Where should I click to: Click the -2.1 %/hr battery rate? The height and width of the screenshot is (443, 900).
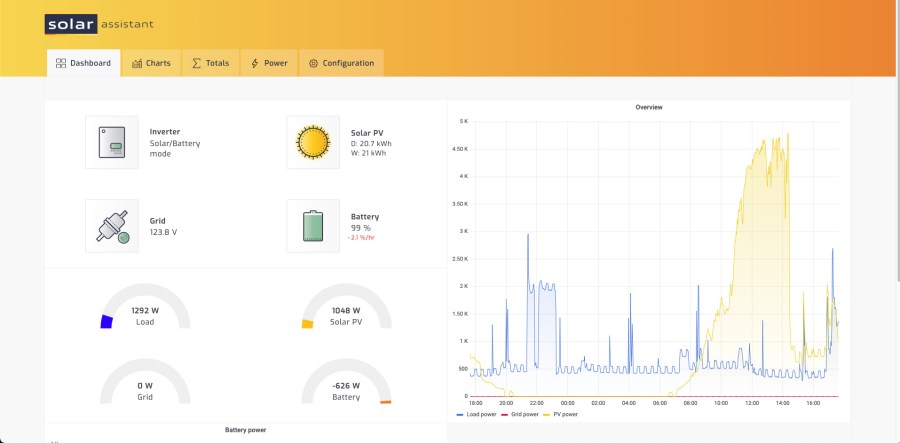[360, 238]
